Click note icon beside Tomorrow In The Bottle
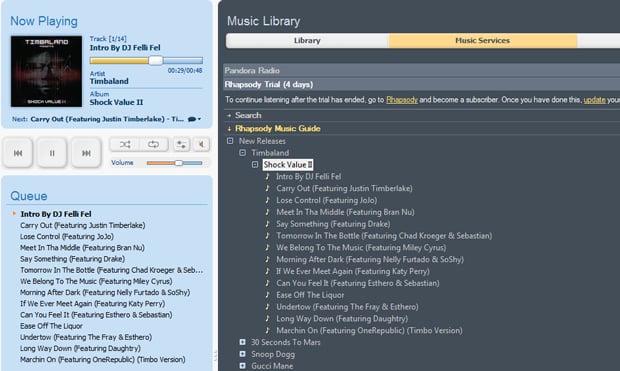This screenshot has height=371, width=620. point(268,236)
